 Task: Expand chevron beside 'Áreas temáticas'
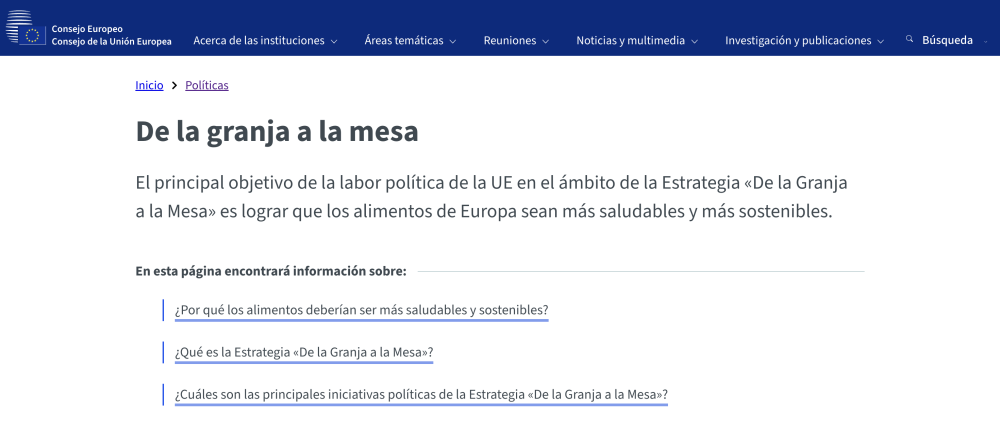pyautogui.click(x=453, y=42)
